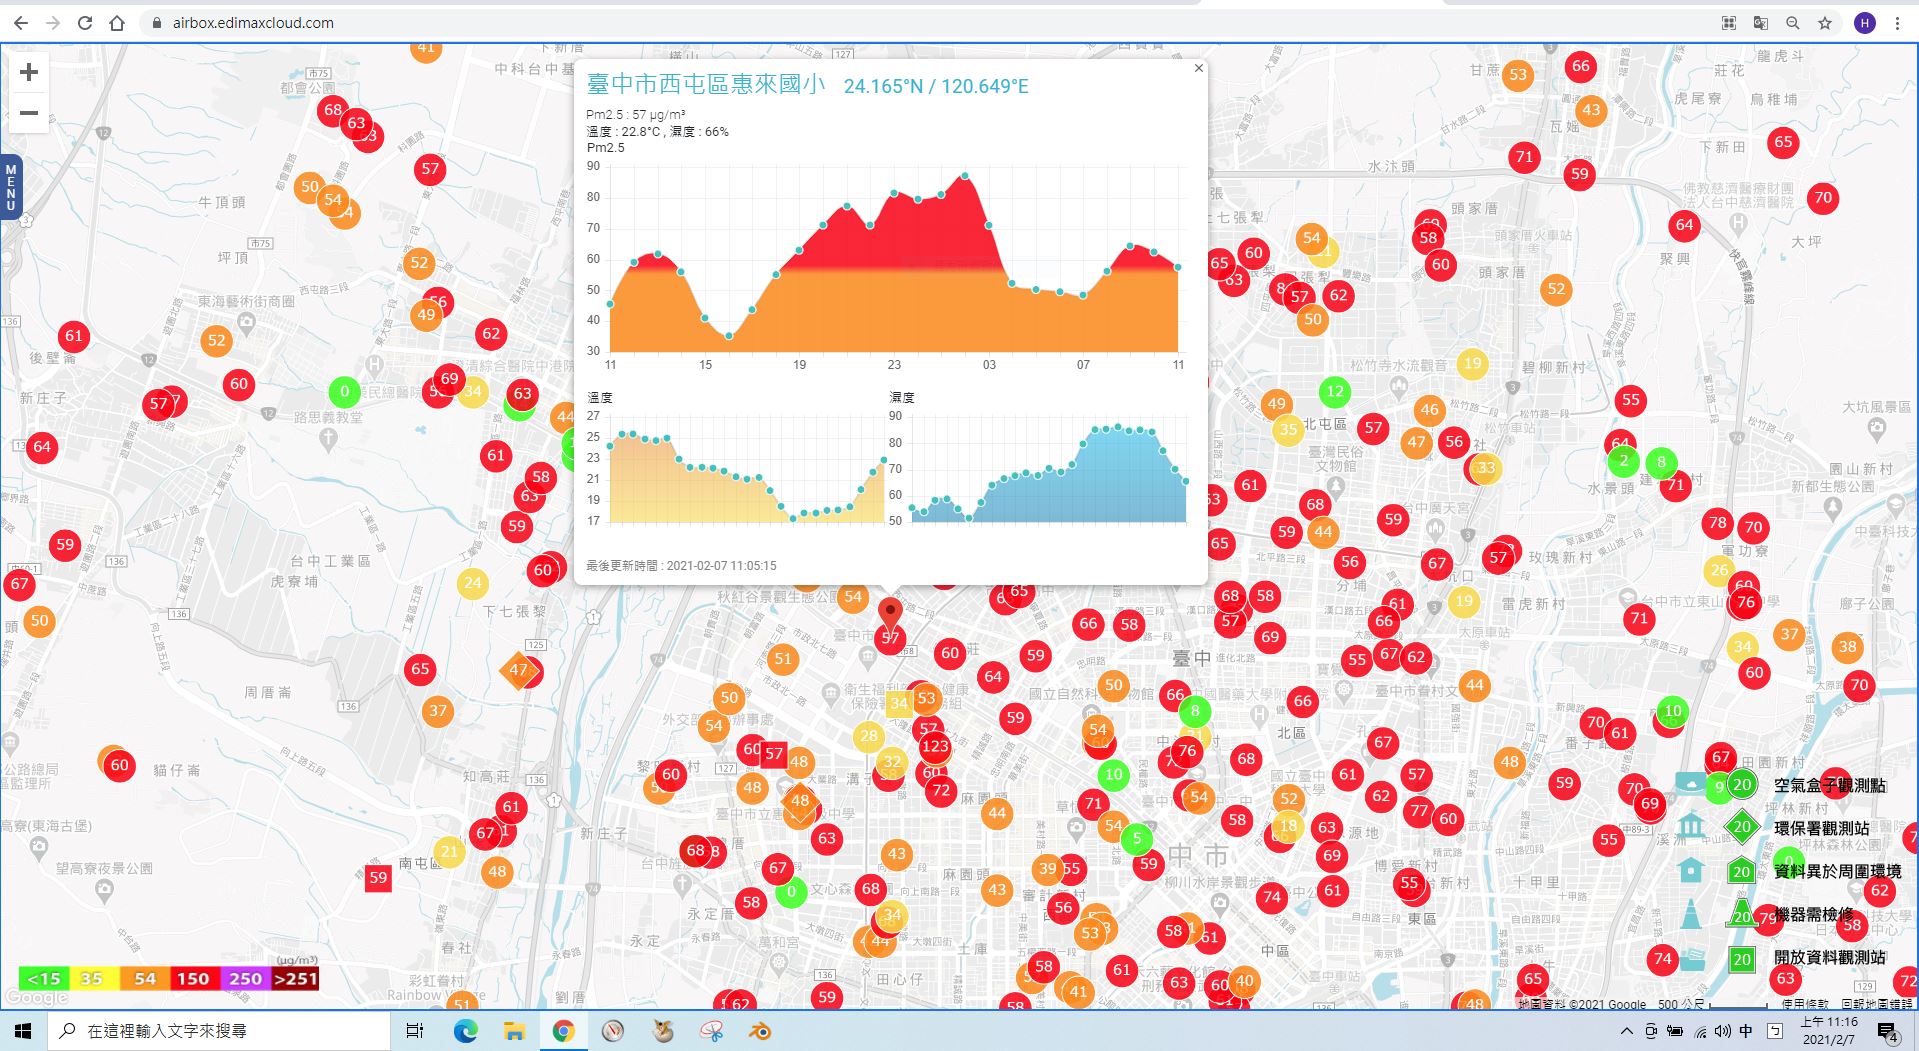
Task: Go back in browser
Action: tap(21, 22)
